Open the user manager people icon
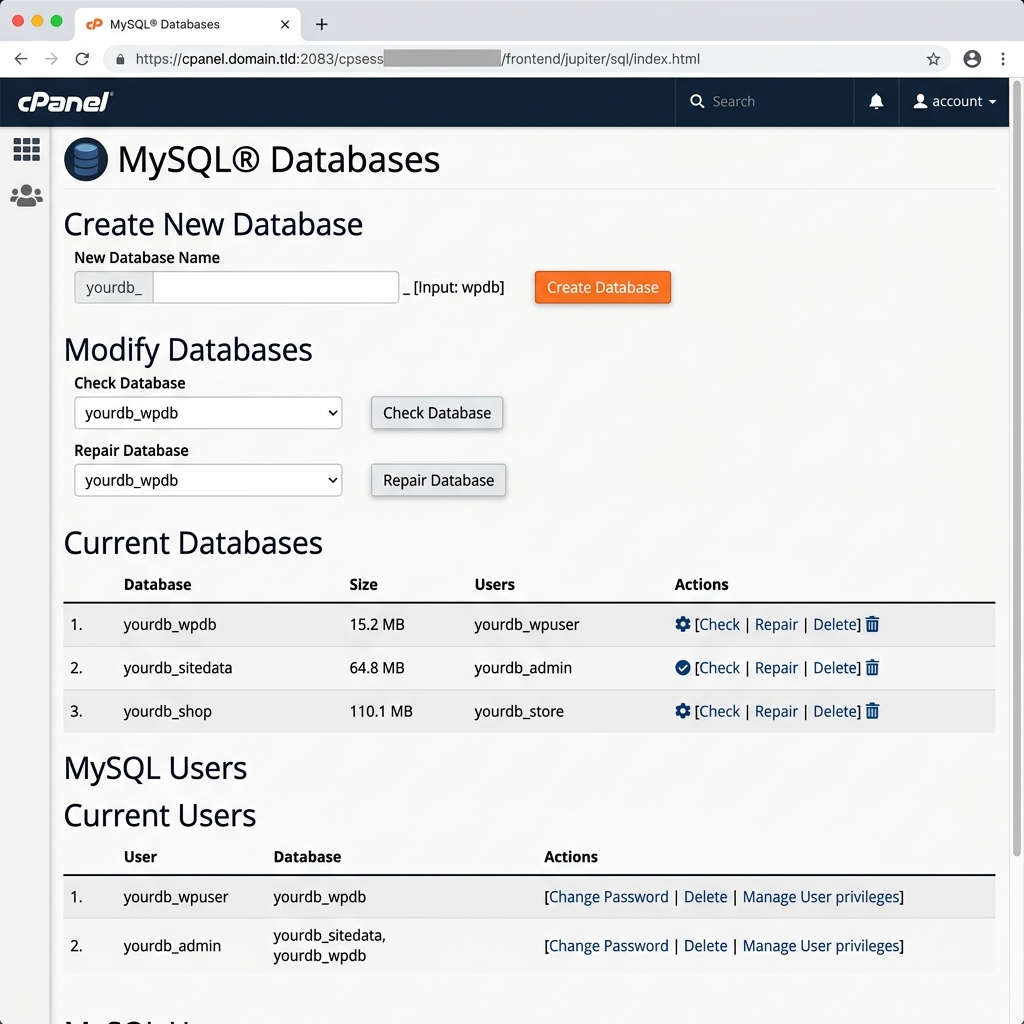The image size is (1024, 1024). pyautogui.click(x=26, y=195)
